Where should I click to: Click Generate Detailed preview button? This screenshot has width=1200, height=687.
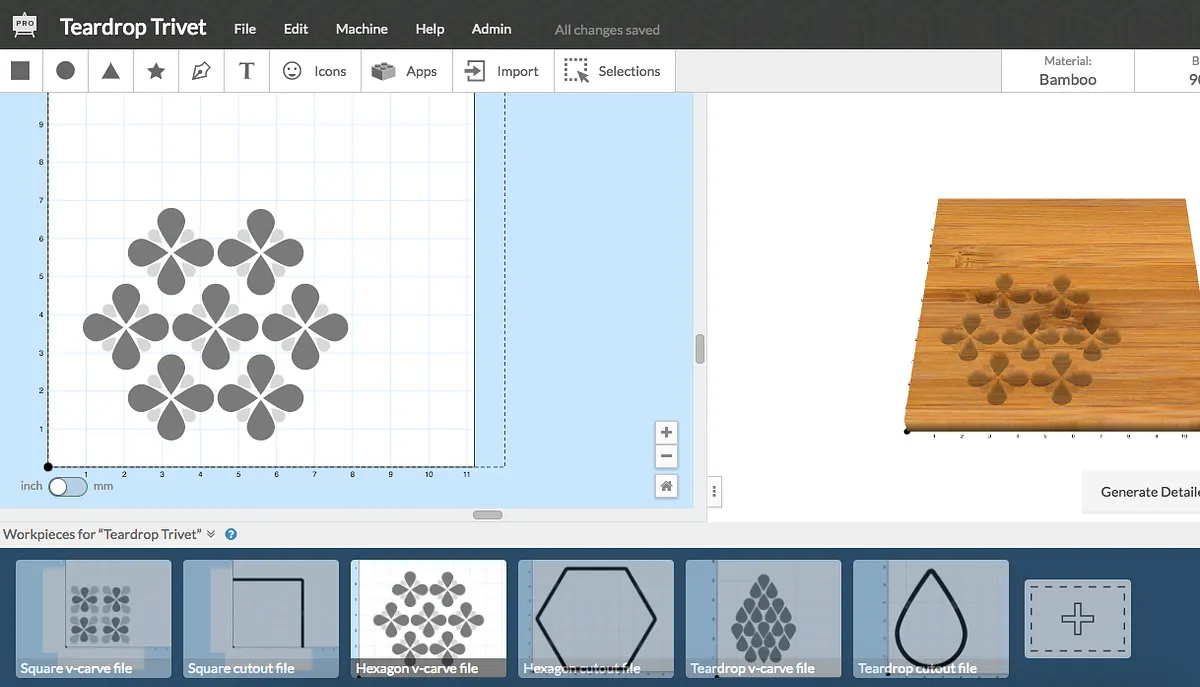1145,491
